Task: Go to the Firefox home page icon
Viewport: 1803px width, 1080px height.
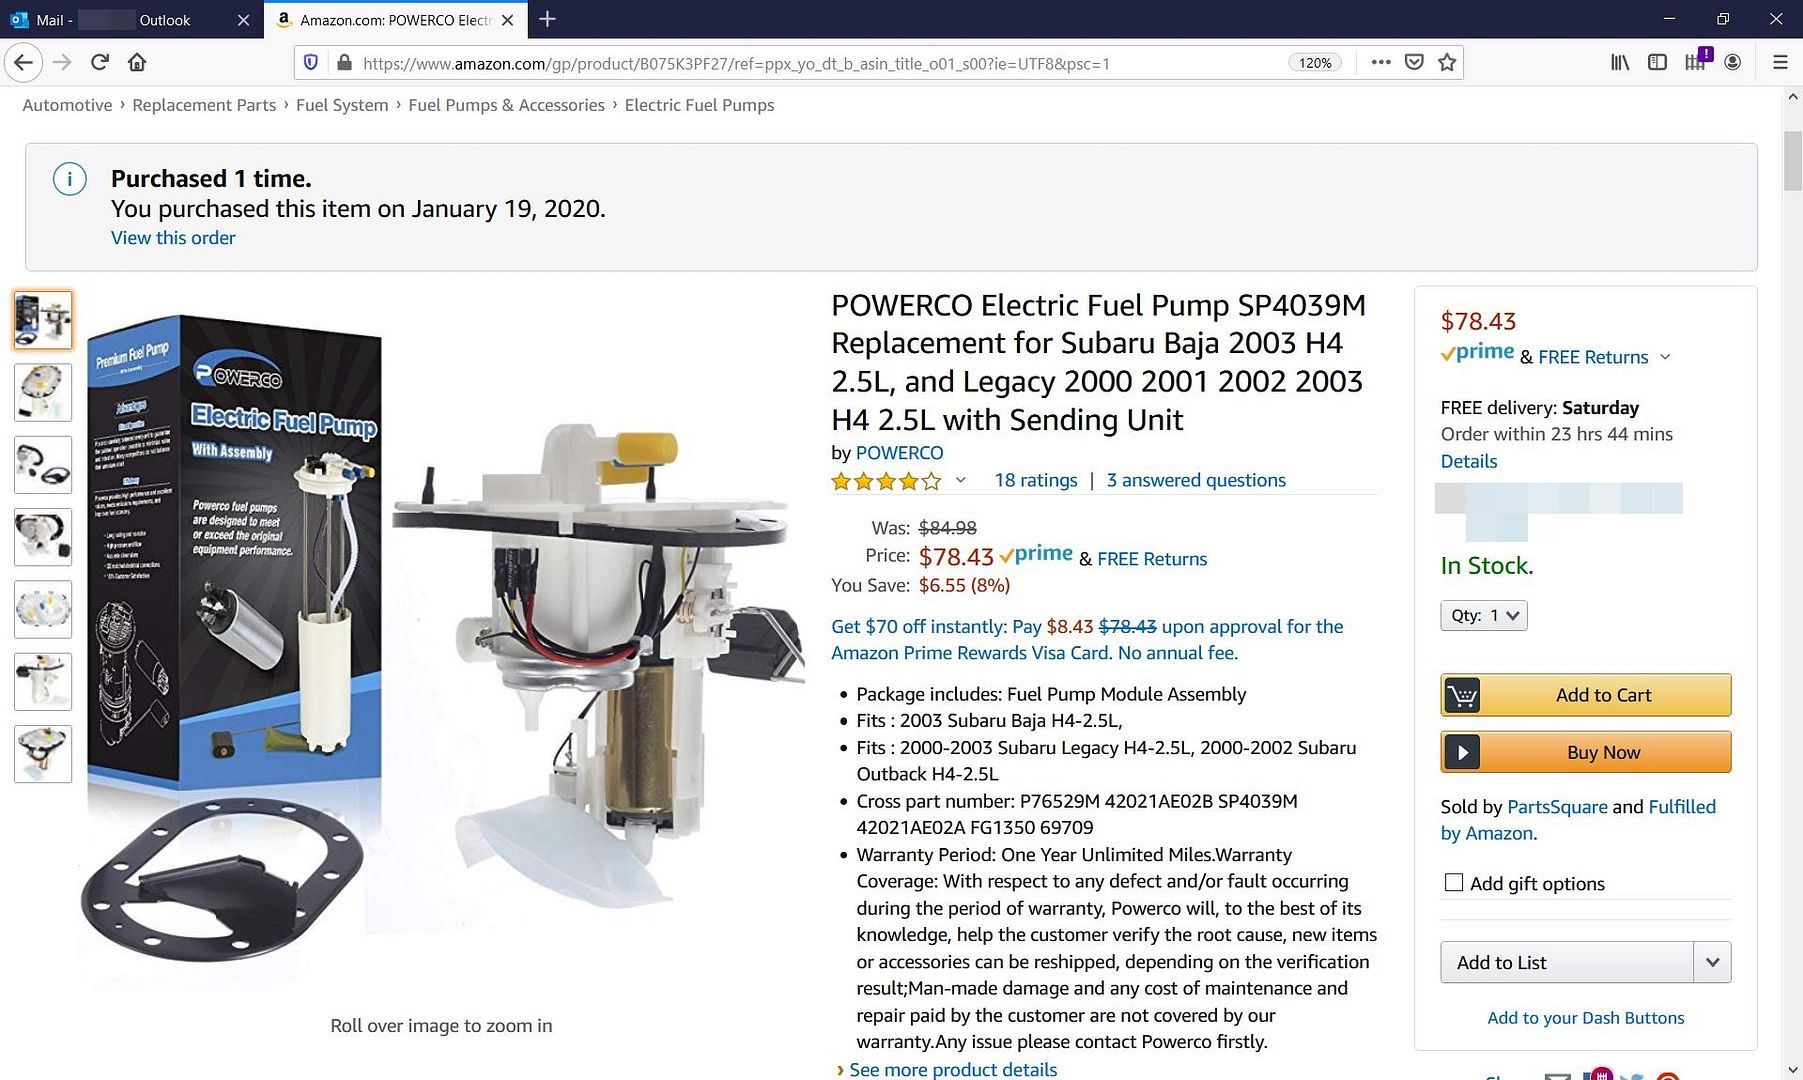Action: pyautogui.click(x=137, y=62)
